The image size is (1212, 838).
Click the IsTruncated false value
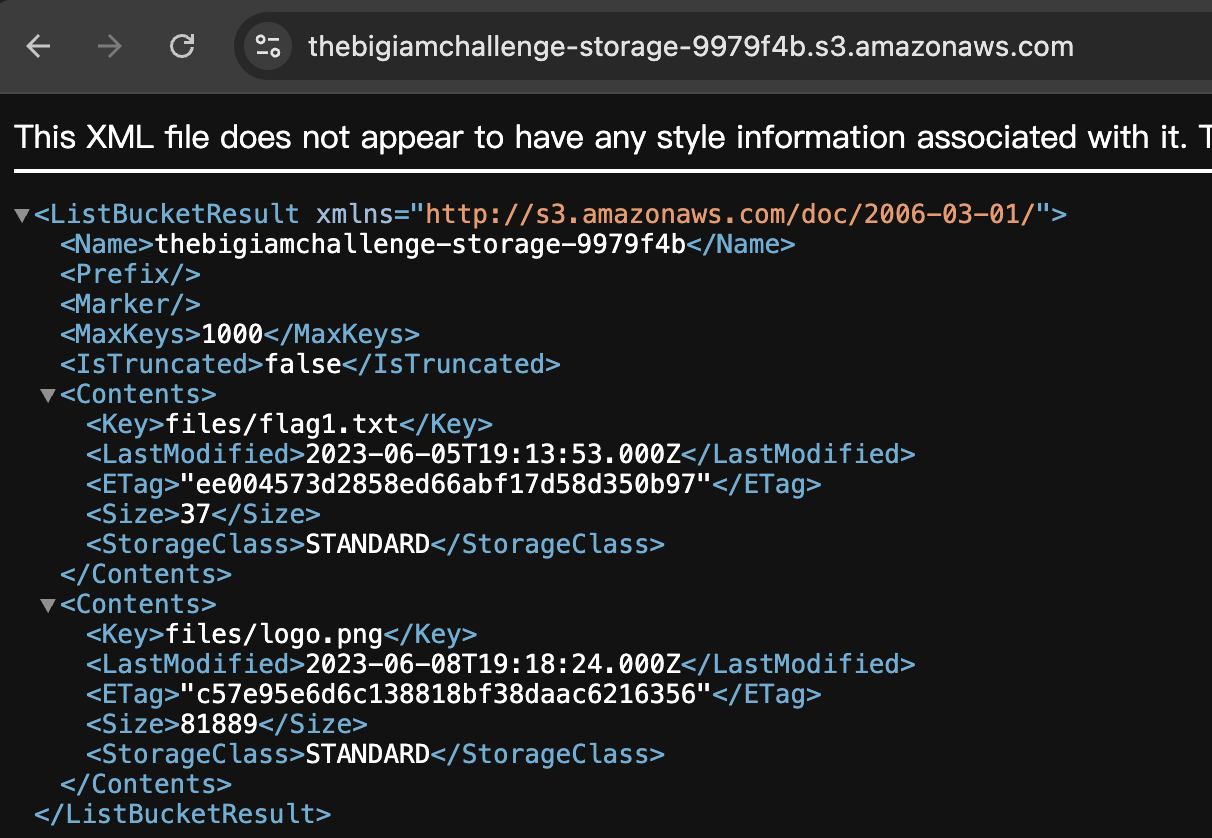click(303, 364)
